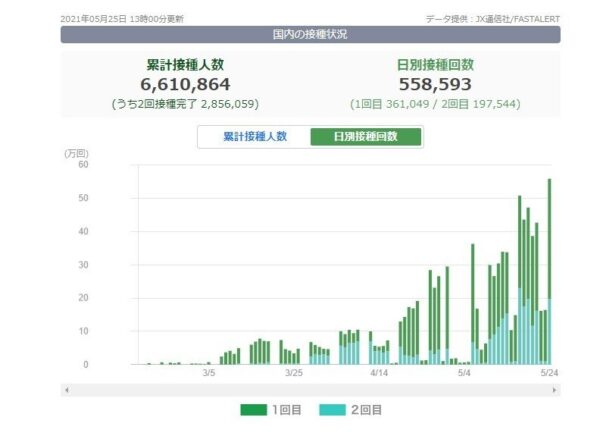Select the 日別接種回数 tab
This screenshot has width=600, height=436.
point(365,137)
